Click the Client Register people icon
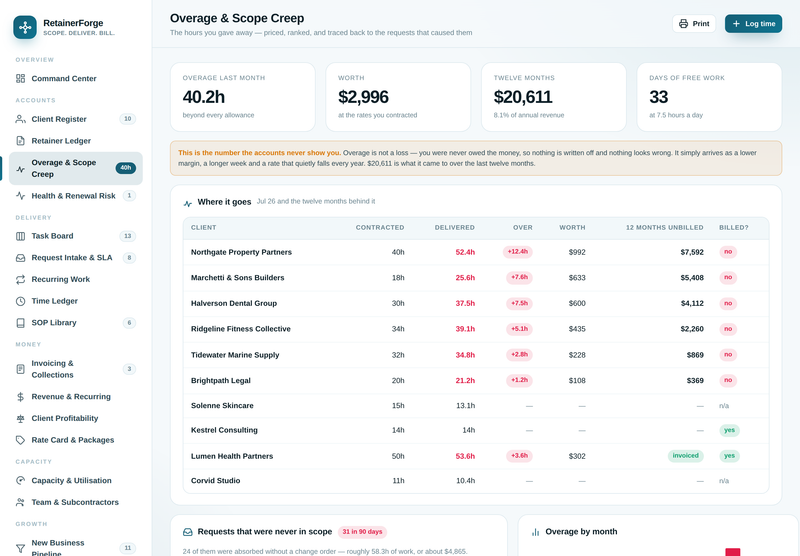 20,119
